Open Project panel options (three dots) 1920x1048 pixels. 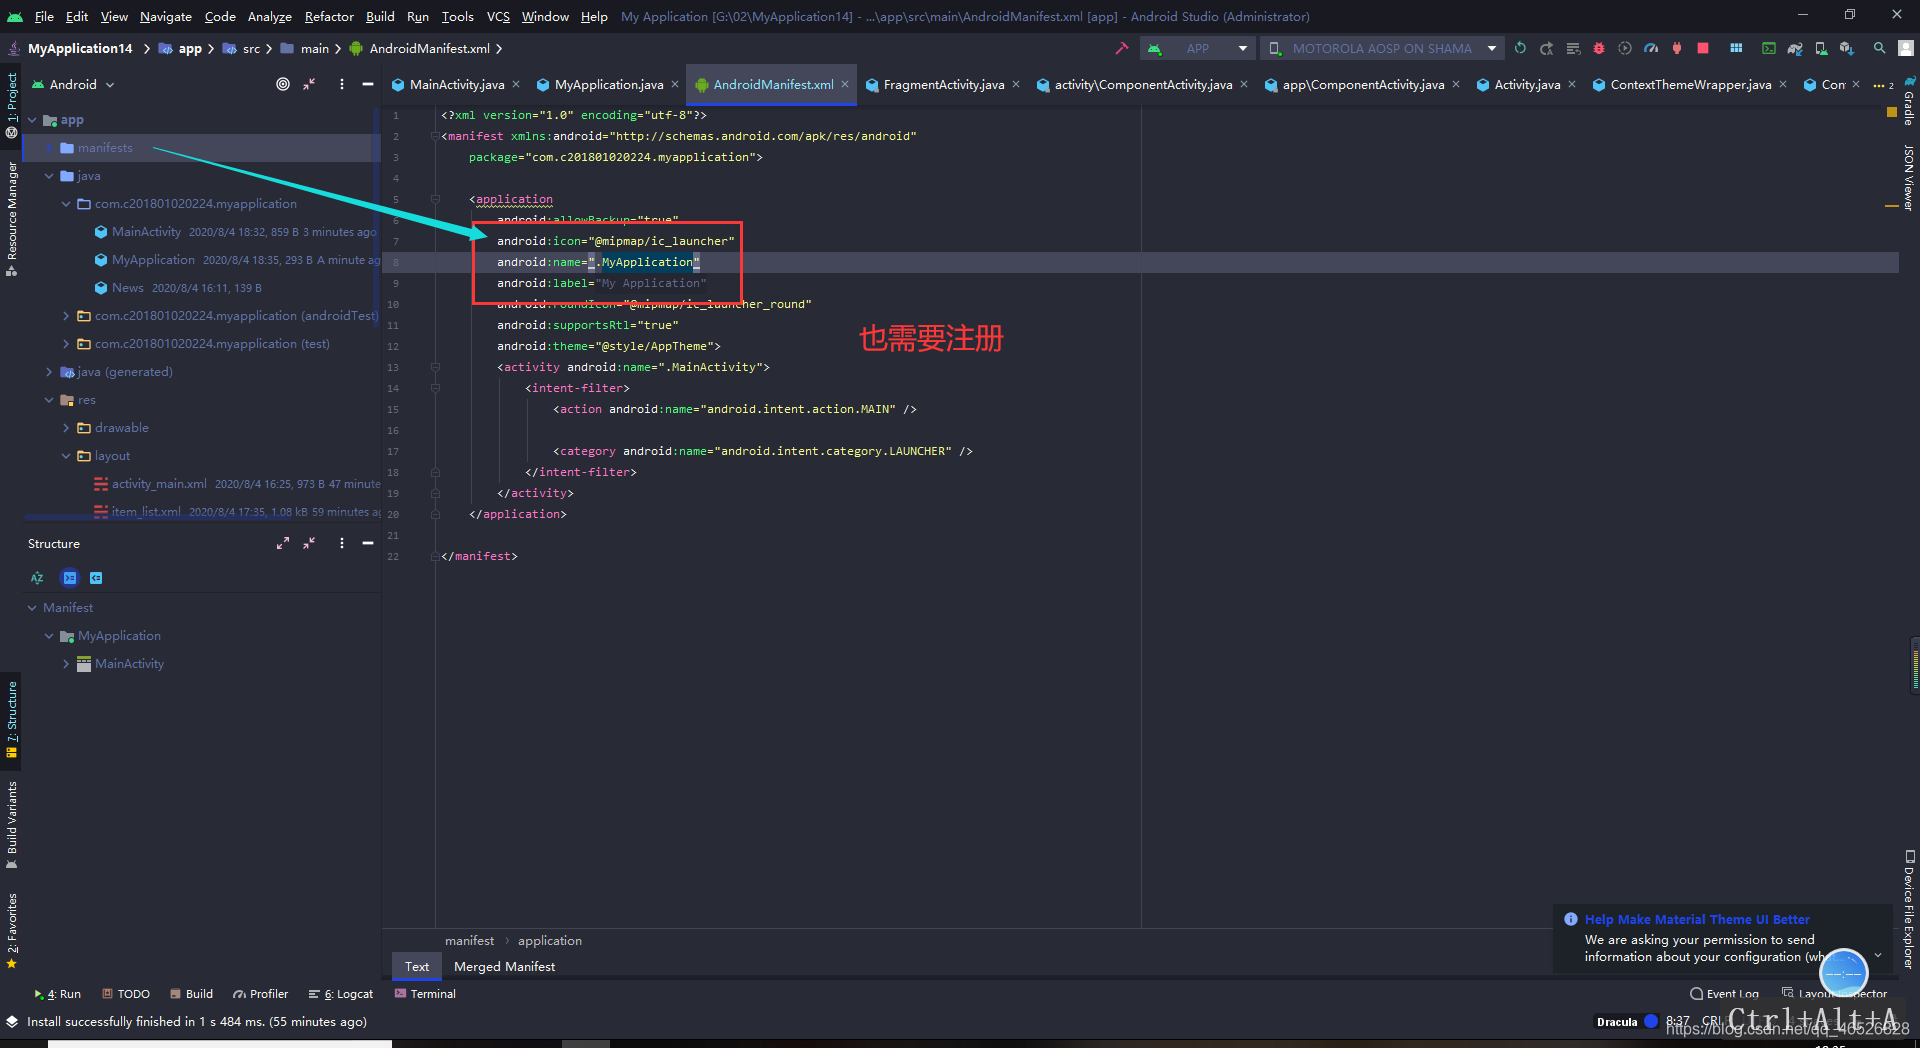point(342,84)
